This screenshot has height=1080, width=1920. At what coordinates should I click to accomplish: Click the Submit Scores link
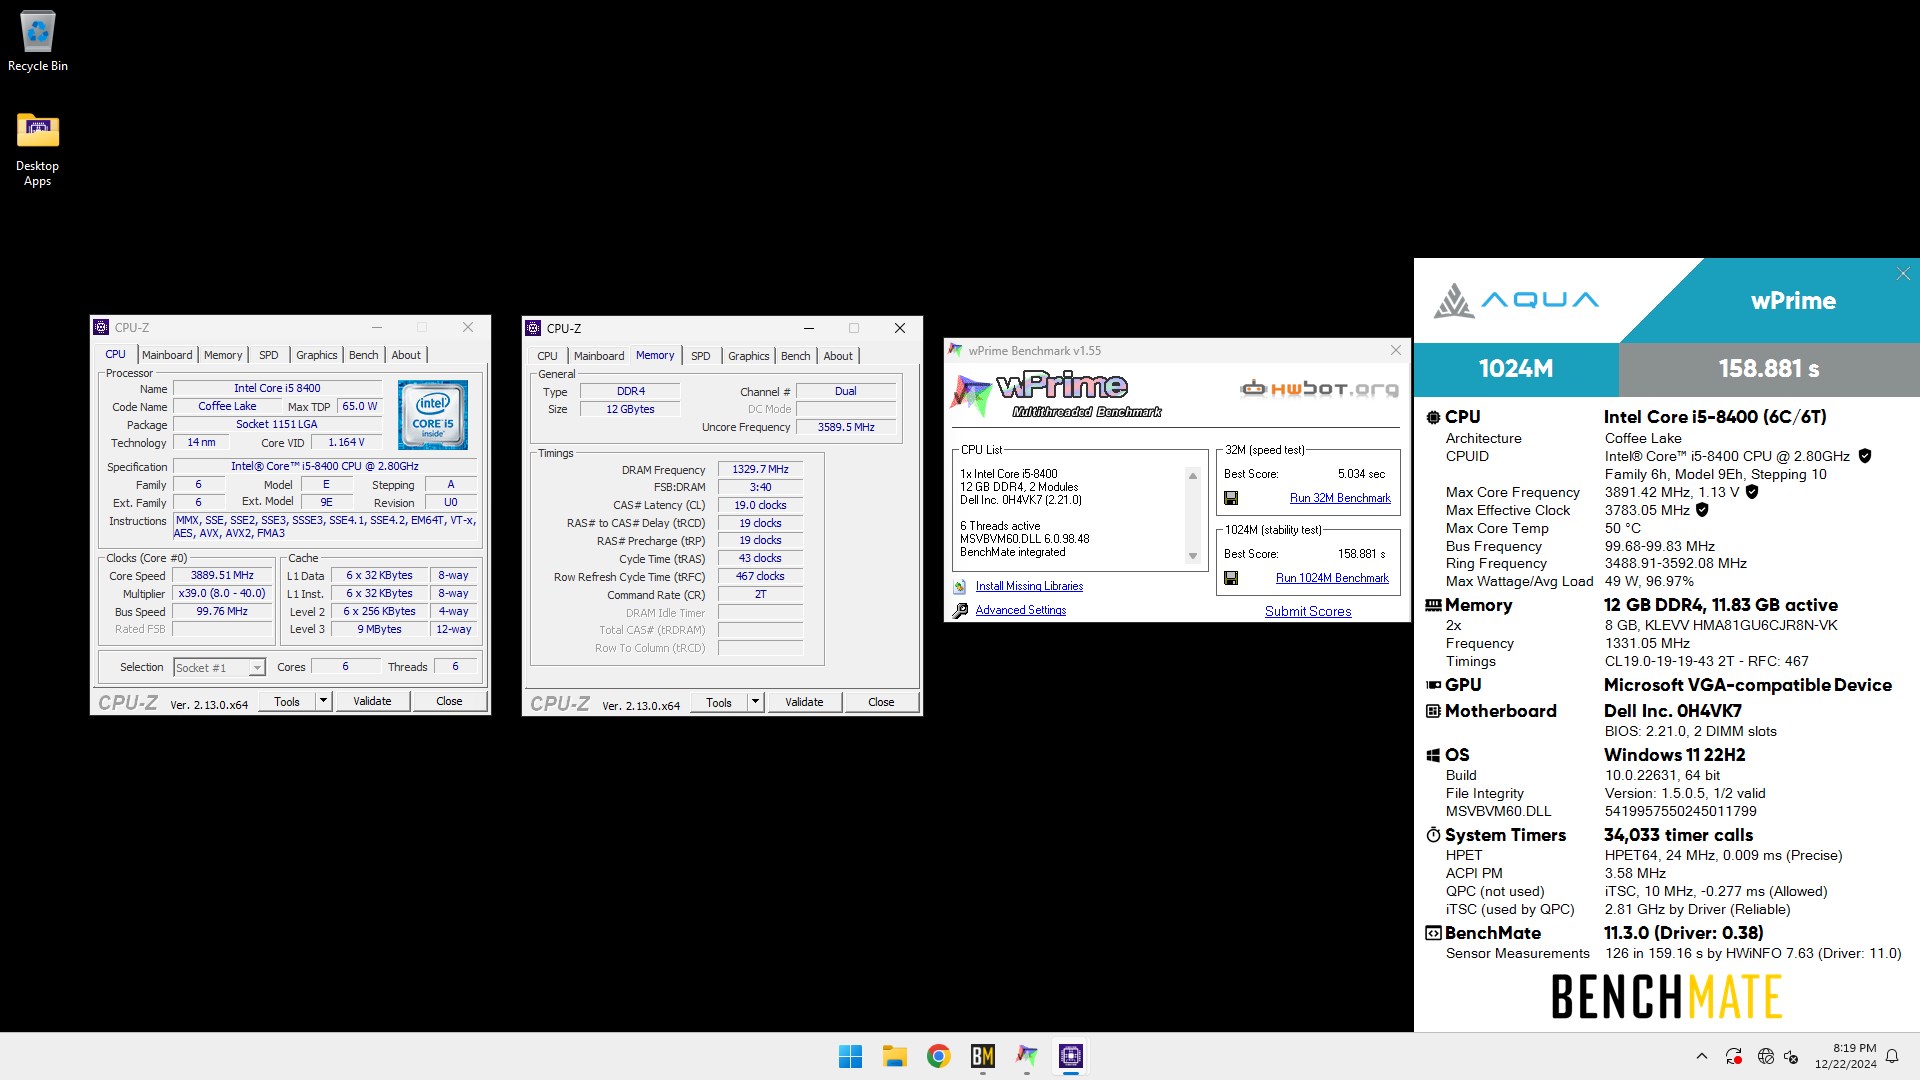click(x=1308, y=611)
